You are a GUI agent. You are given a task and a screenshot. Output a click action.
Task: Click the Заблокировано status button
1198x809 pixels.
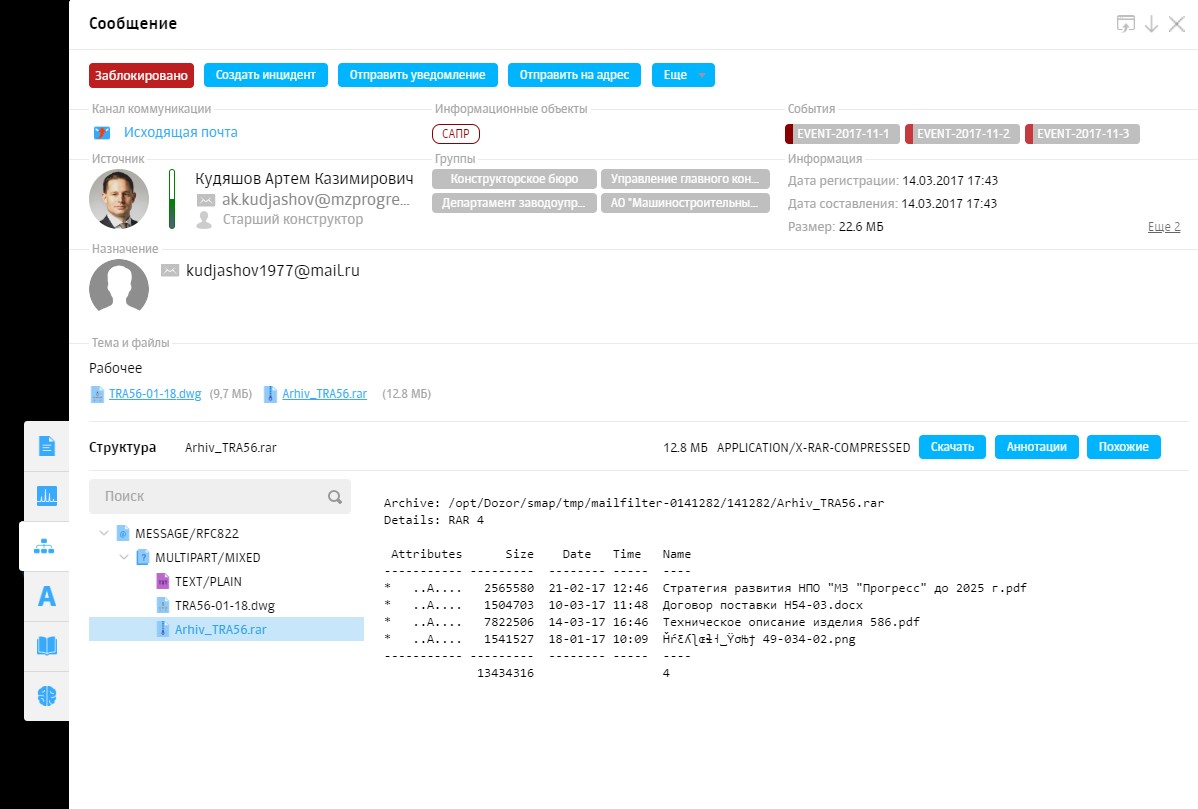coord(141,75)
